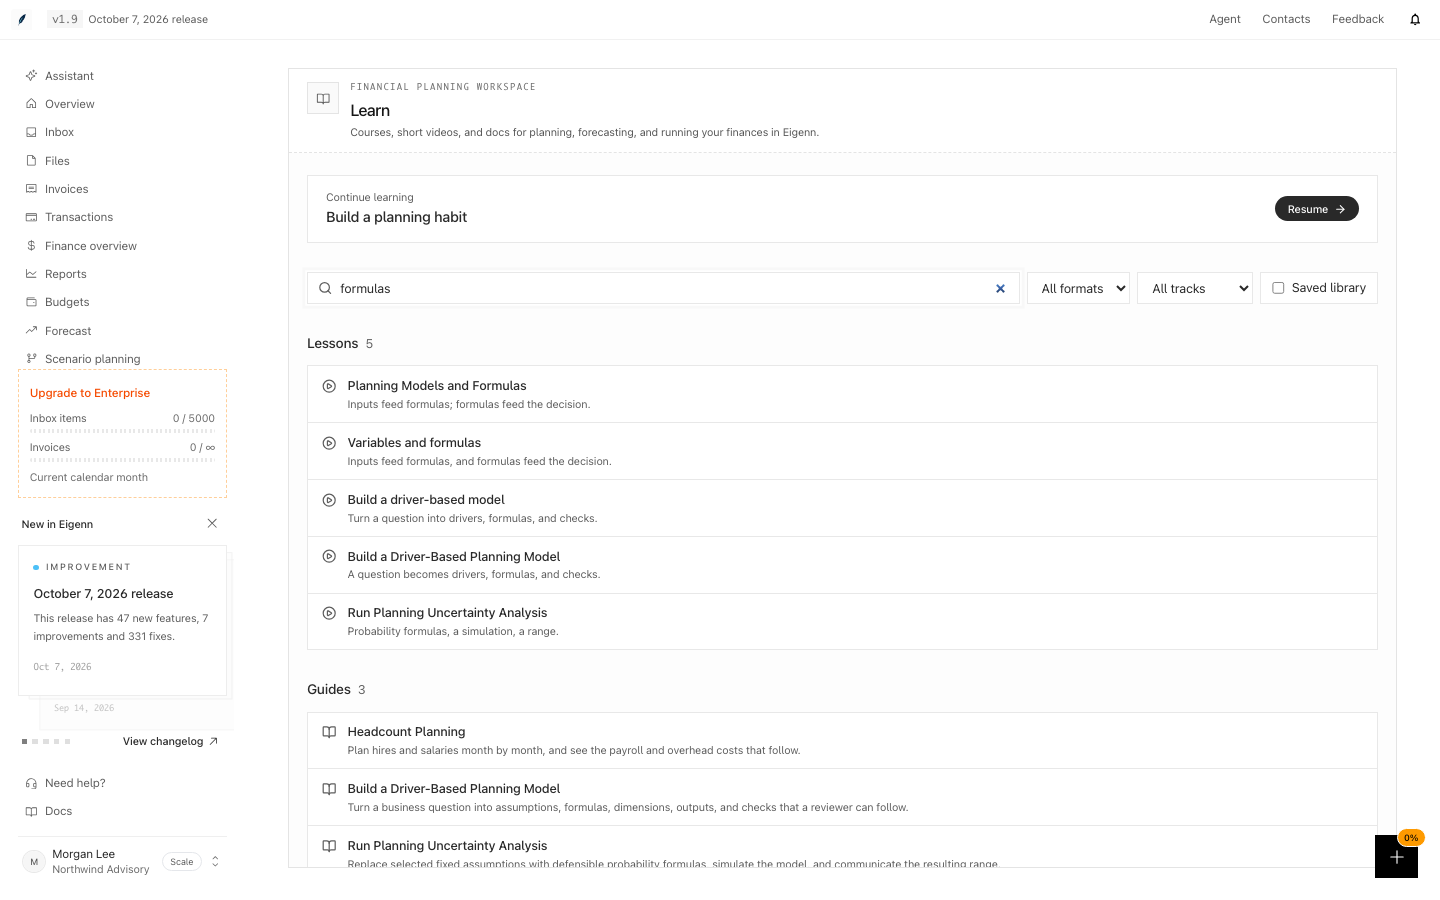The width and height of the screenshot is (1440, 900).
Task: Click the Inbox tray icon
Action: (32, 132)
